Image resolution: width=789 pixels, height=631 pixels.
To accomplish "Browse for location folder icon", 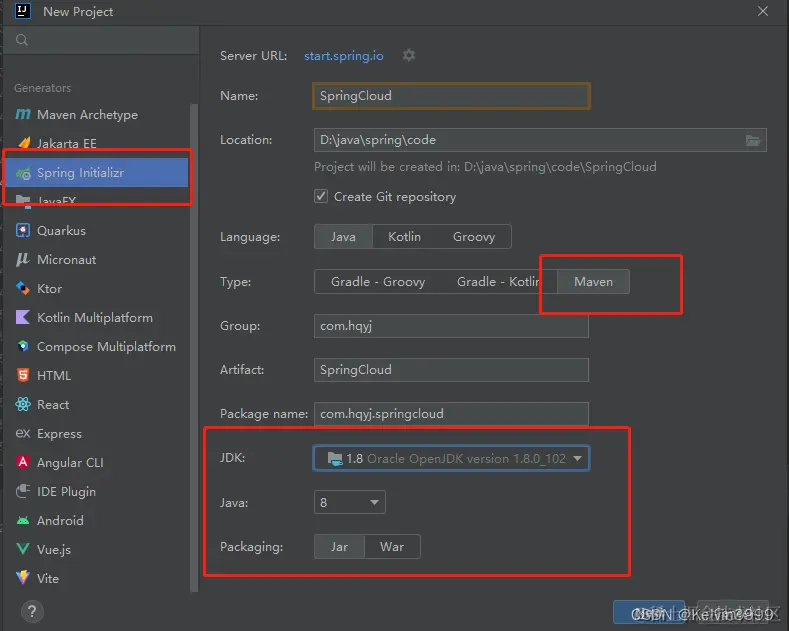I will point(753,140).
